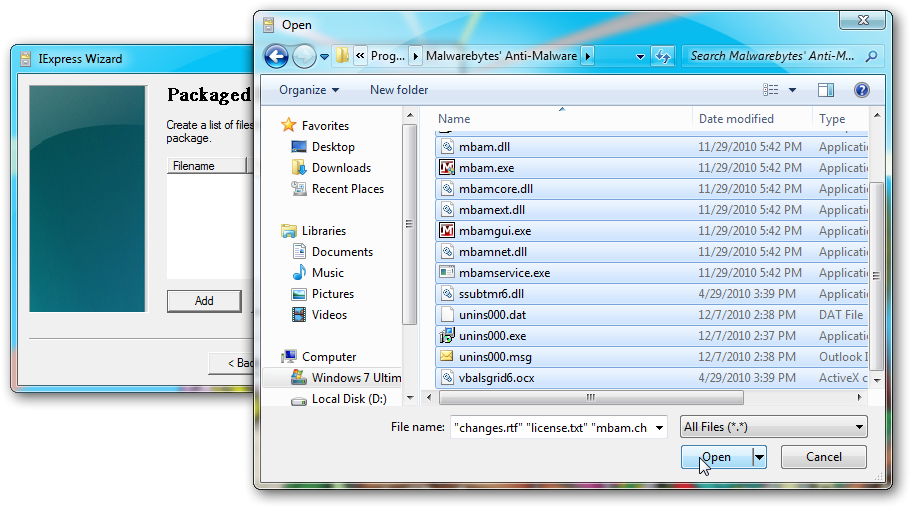
Task: Click the navigation pane scroll down arrow
Action: point(410,398)
